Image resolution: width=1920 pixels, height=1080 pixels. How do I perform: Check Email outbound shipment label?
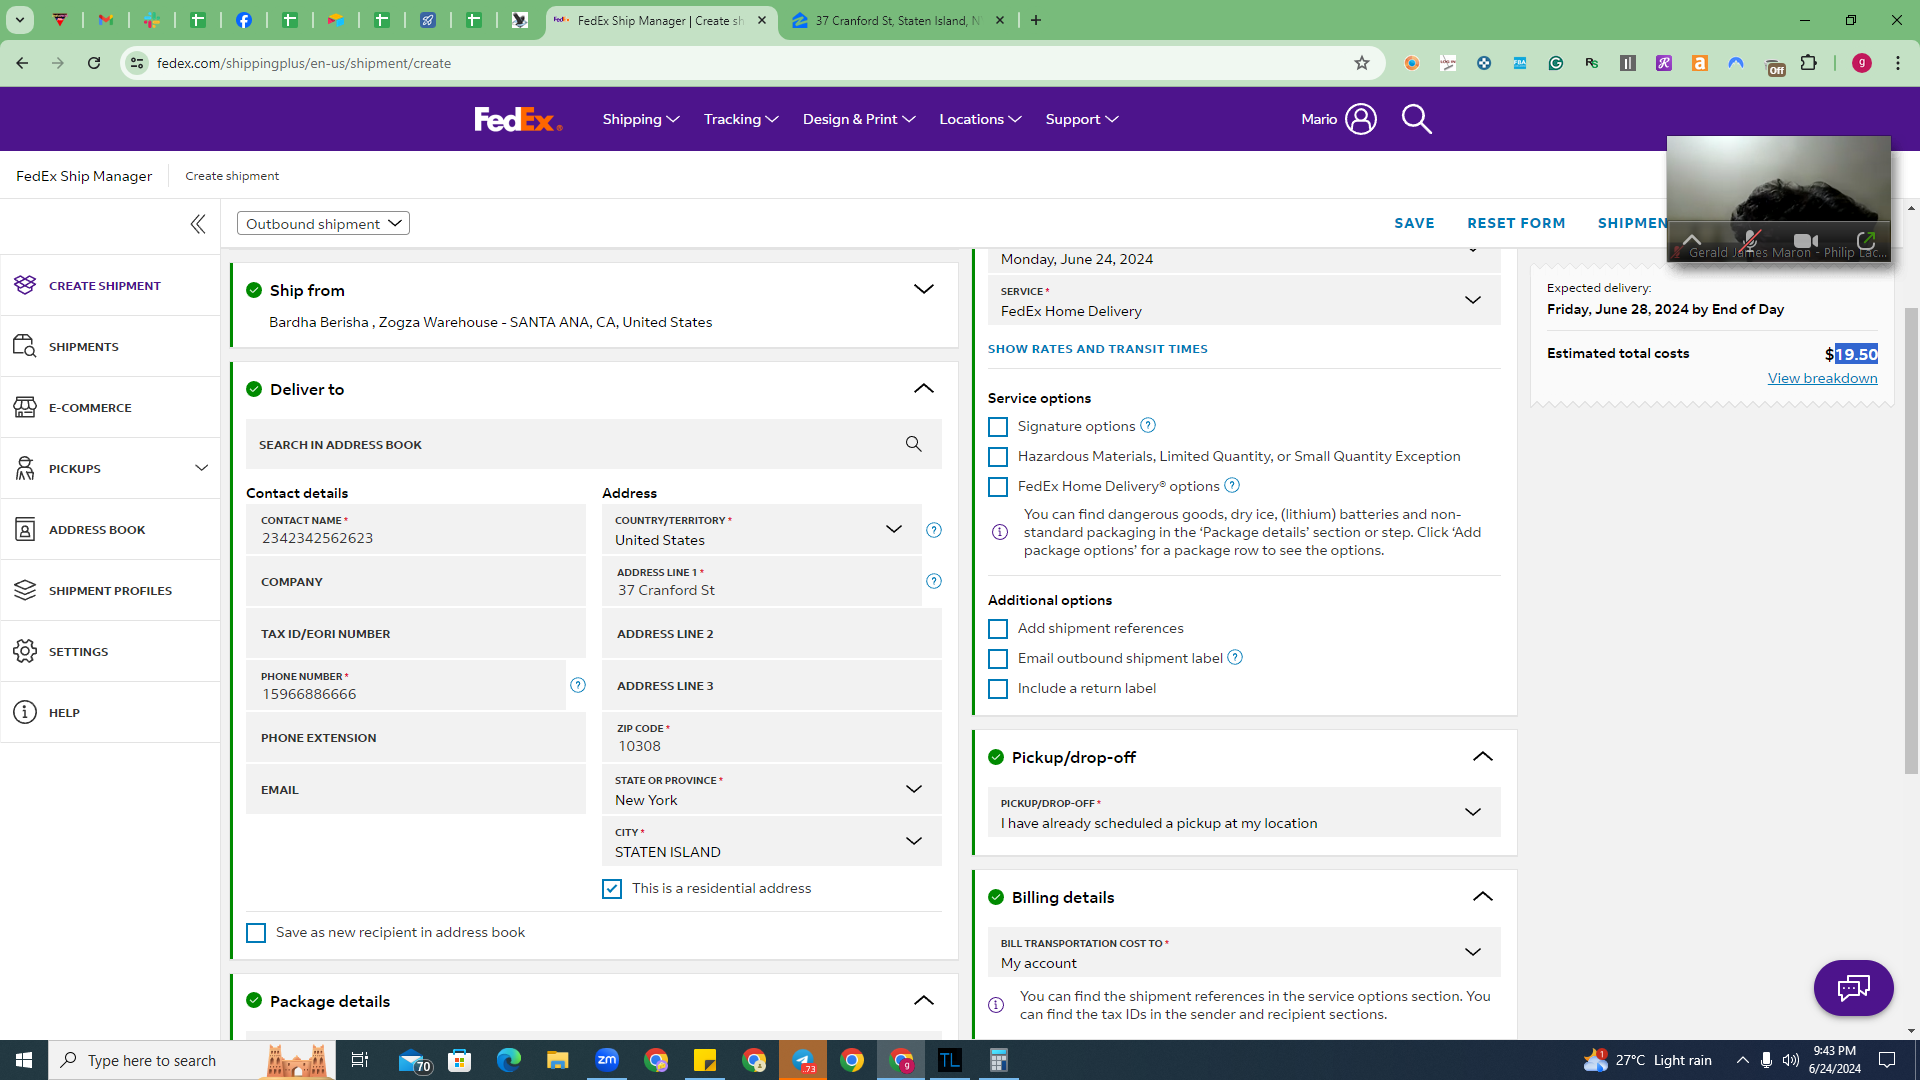click(x=998, y=659)
